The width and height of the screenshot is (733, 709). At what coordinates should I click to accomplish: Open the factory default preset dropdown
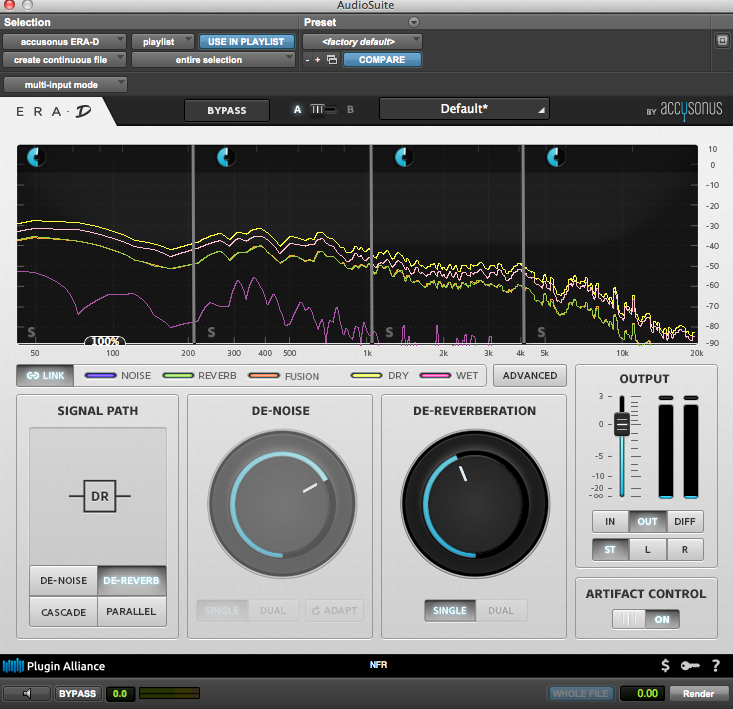(362, 42)
